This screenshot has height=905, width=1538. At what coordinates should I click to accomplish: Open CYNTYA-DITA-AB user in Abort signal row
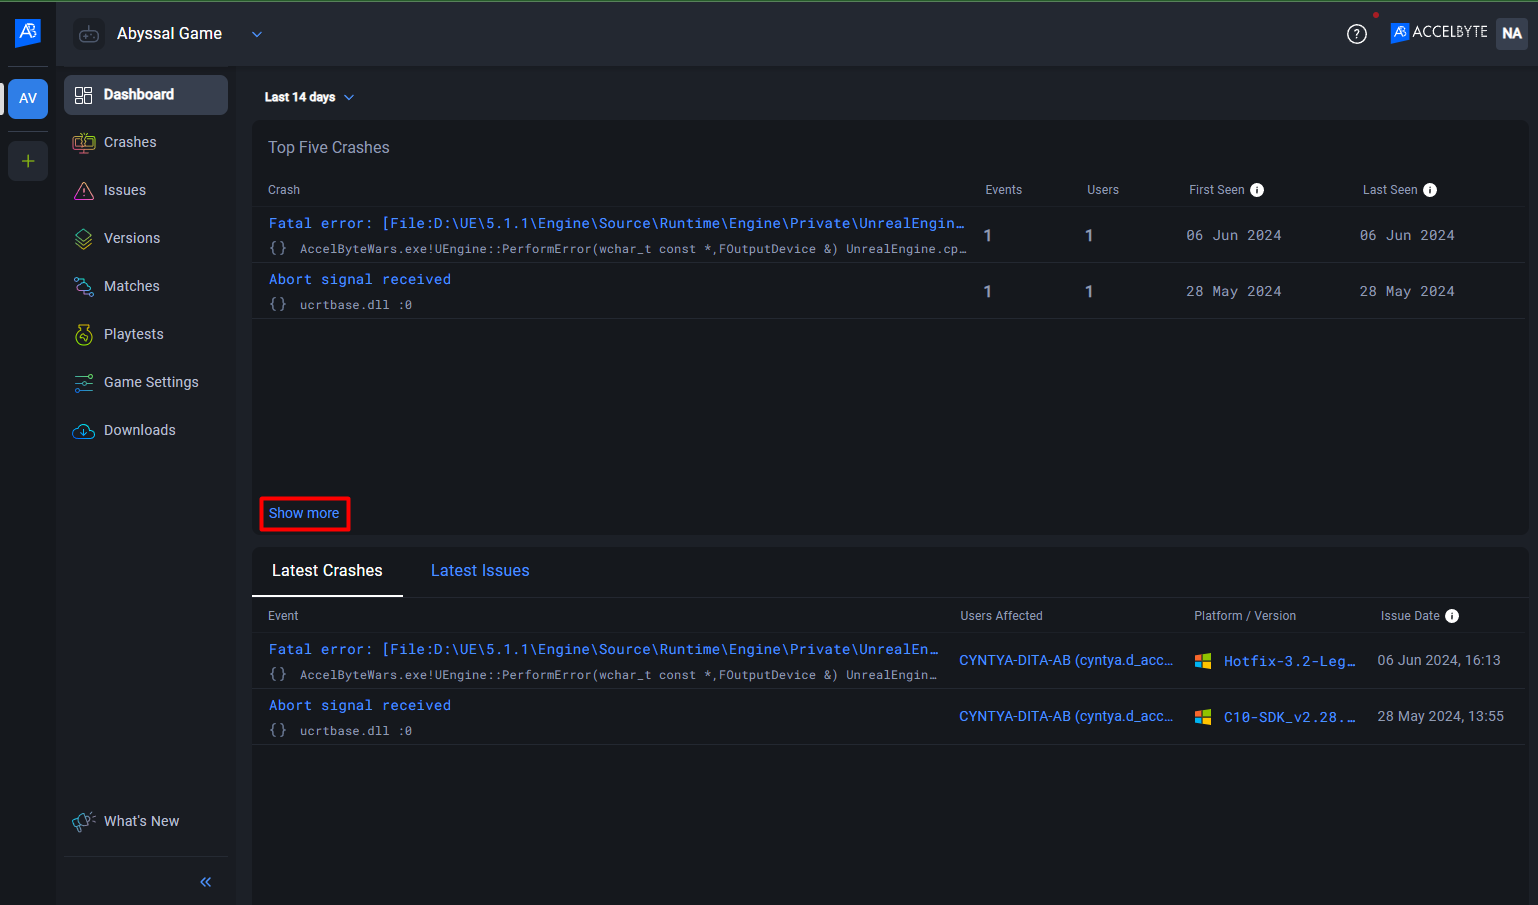click(1066, 716)
